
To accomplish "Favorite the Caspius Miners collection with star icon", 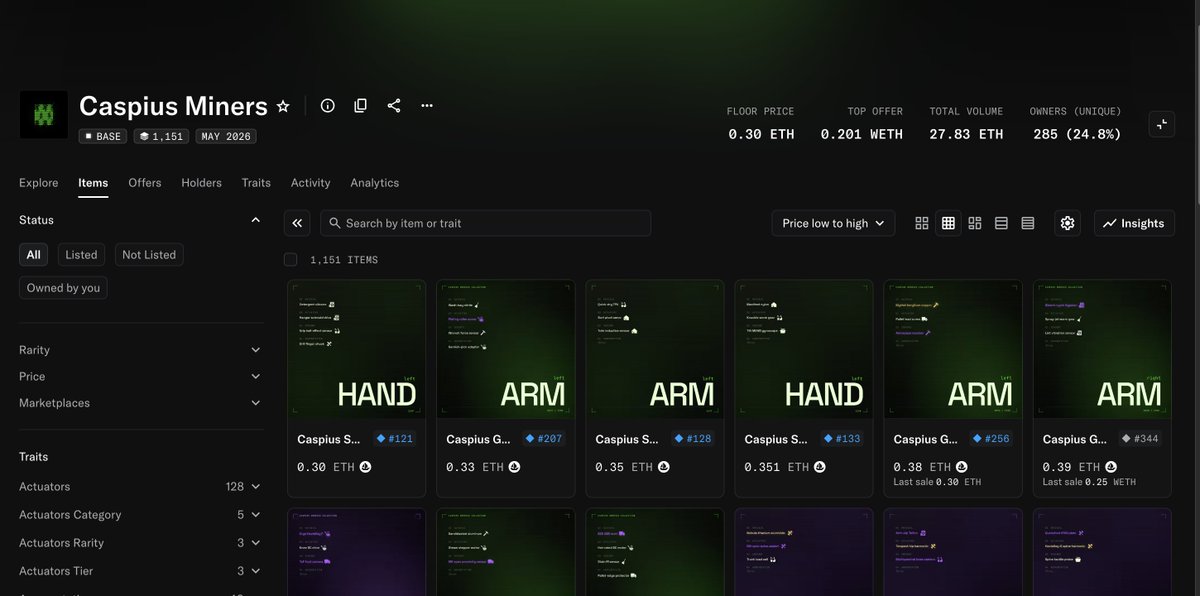I will pos(283,106).
